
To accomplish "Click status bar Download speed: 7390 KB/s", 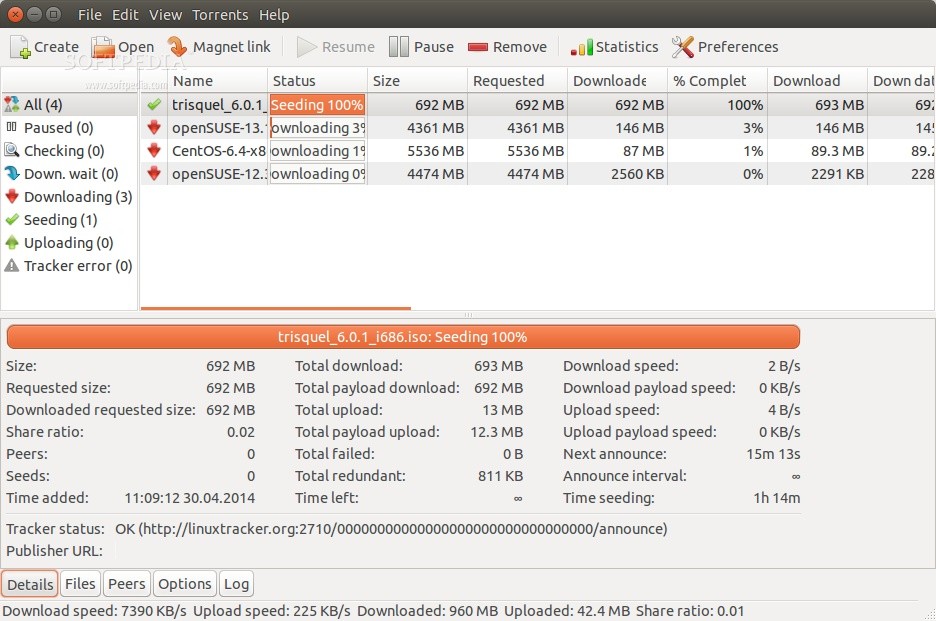I will [x=94, y=611].
